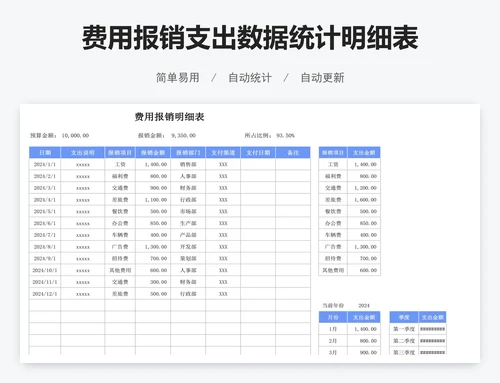Select 福利费 in the 2024/2/1 row
Screen dimensions: 500x383
click(x=120, y=176)
